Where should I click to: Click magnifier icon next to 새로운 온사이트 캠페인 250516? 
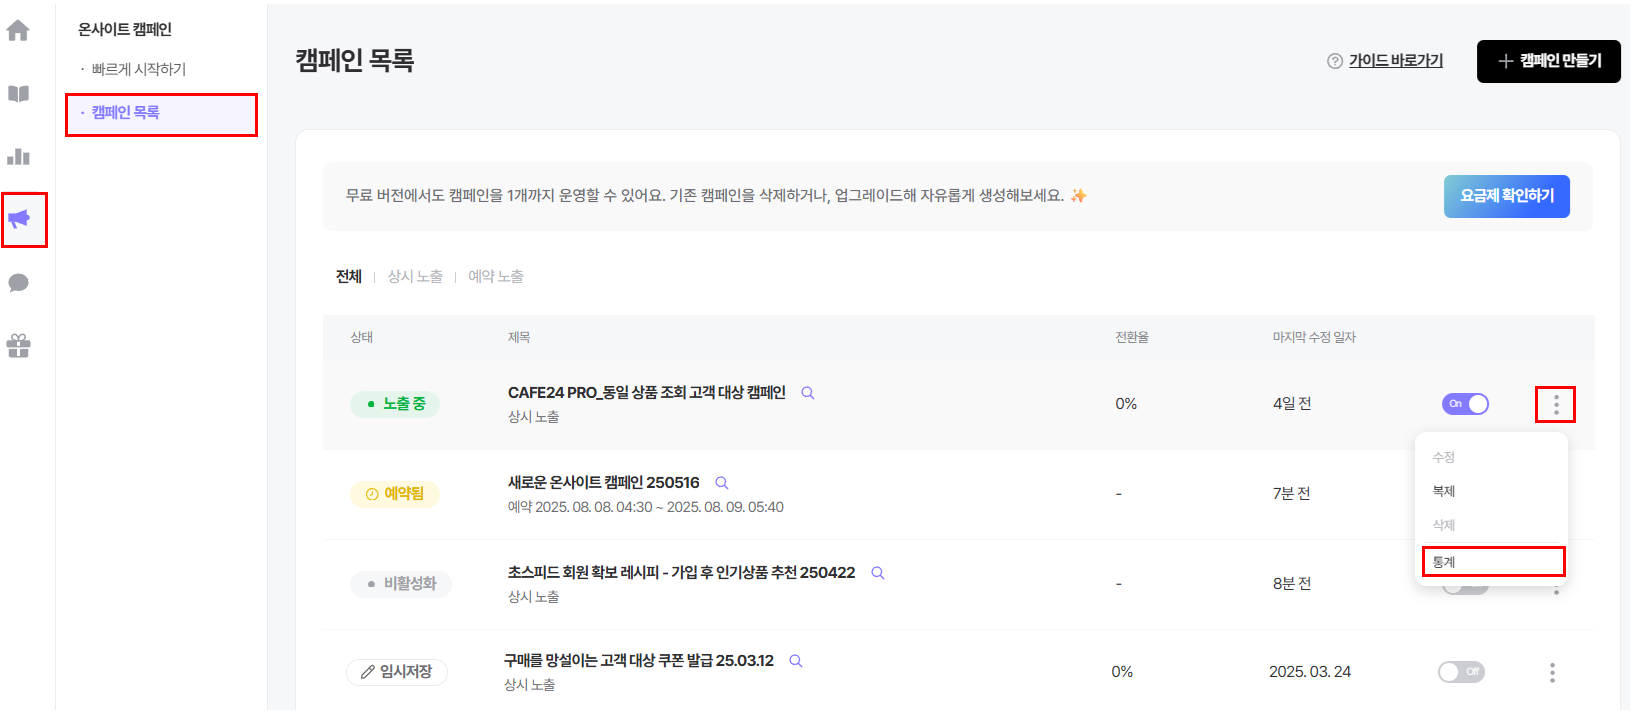[722, 483]
